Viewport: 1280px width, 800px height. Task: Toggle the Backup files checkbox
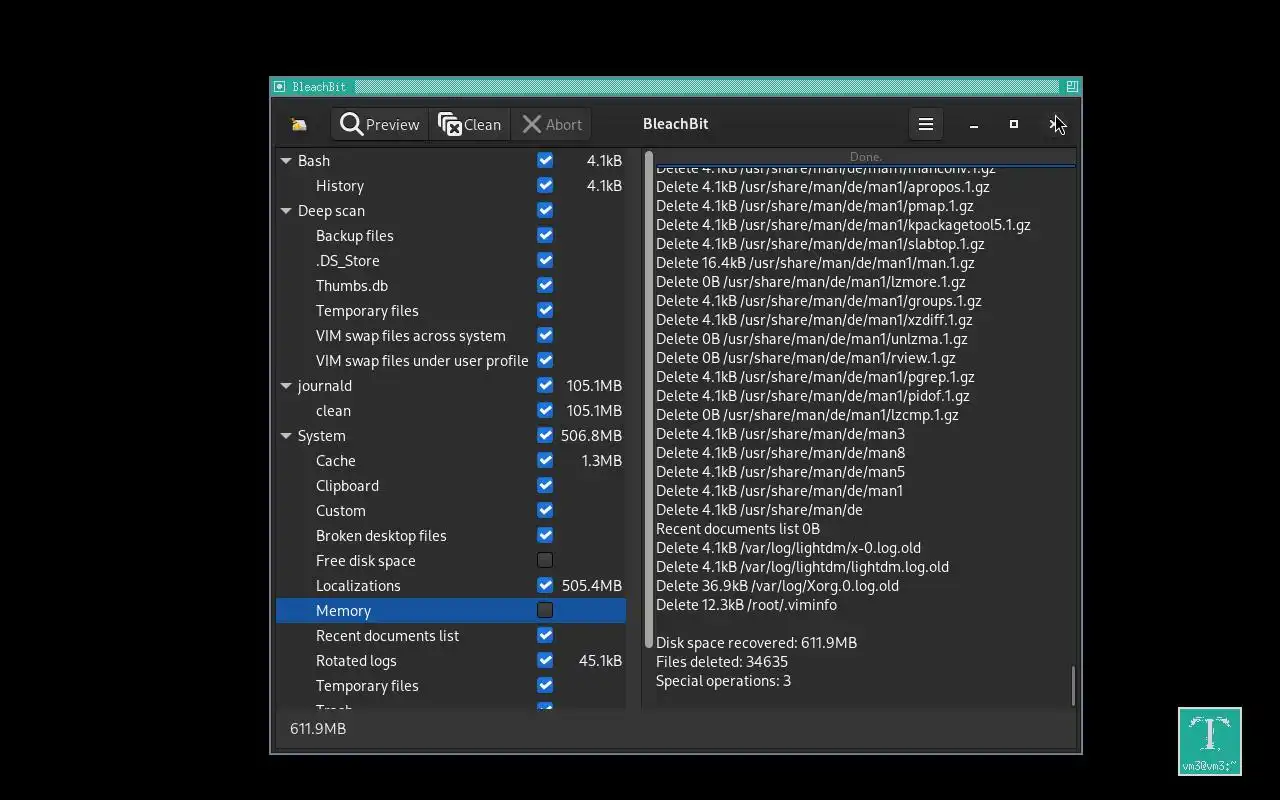[545, 235]
